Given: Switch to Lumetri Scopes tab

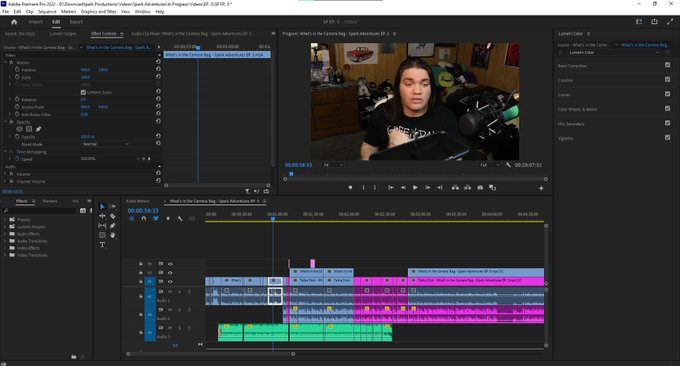Looking at the screenshot, I should [x=63, y=33].
